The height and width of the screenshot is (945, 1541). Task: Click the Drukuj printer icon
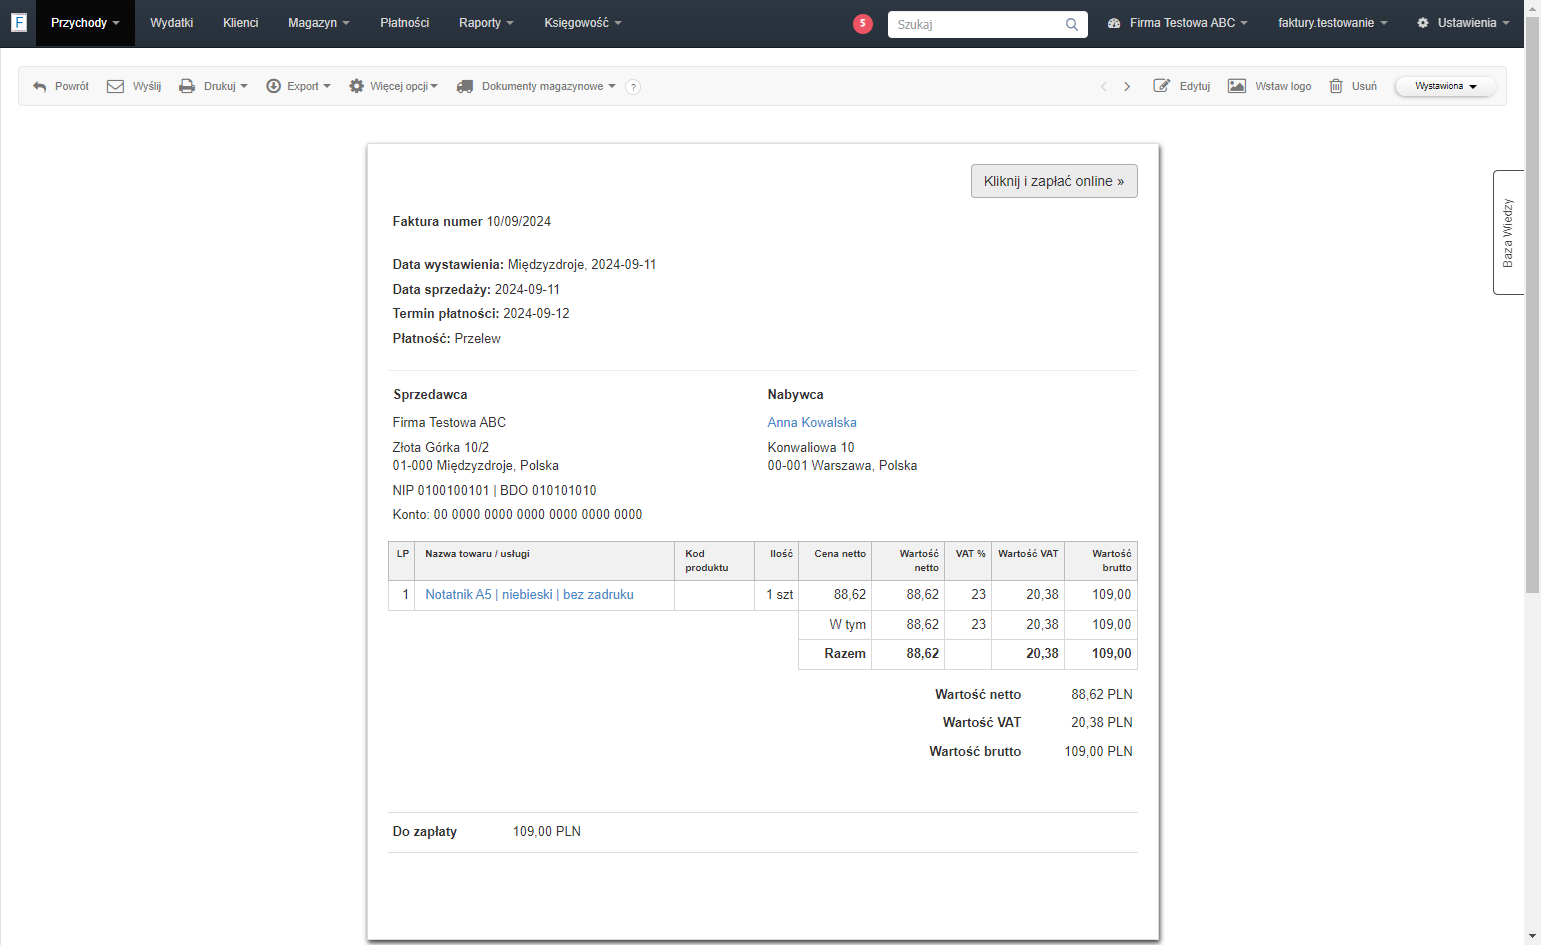tap(187, 87)
